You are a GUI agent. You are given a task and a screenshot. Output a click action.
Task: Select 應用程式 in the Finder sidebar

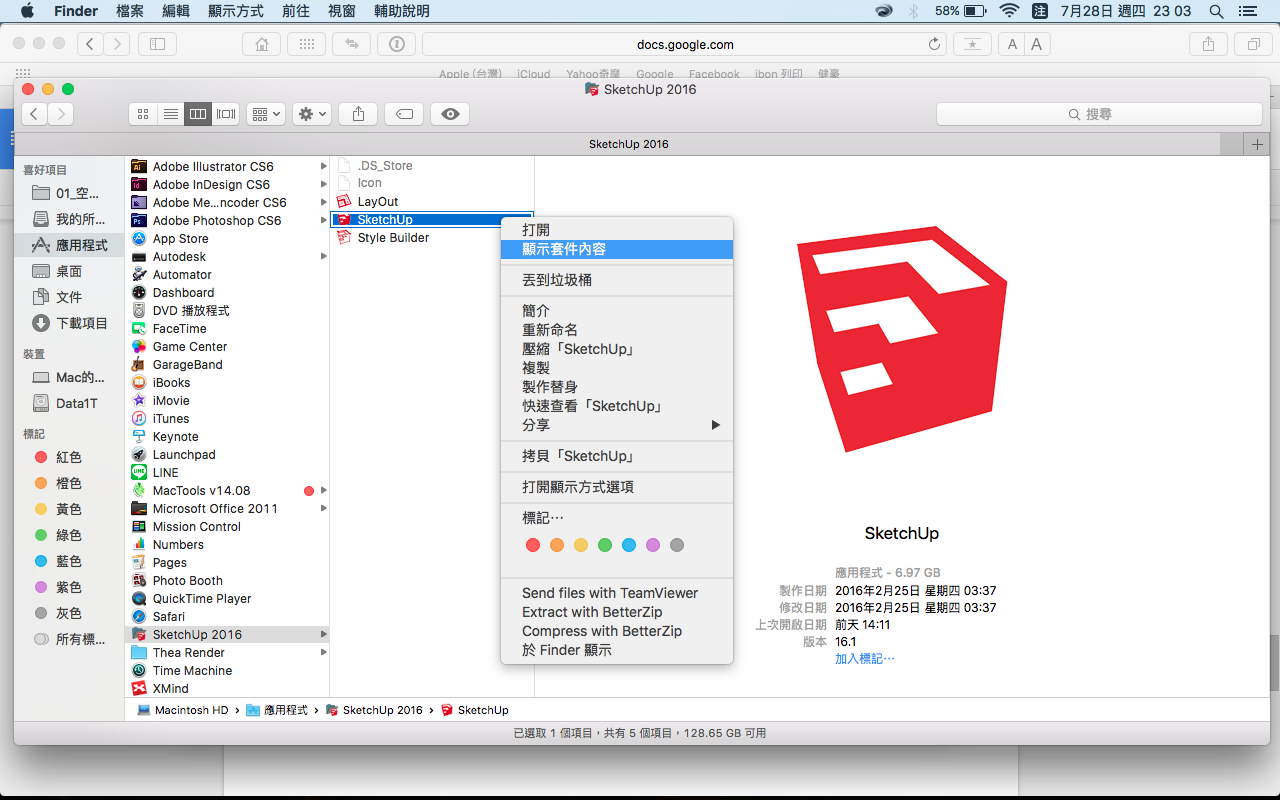[69, 245]
